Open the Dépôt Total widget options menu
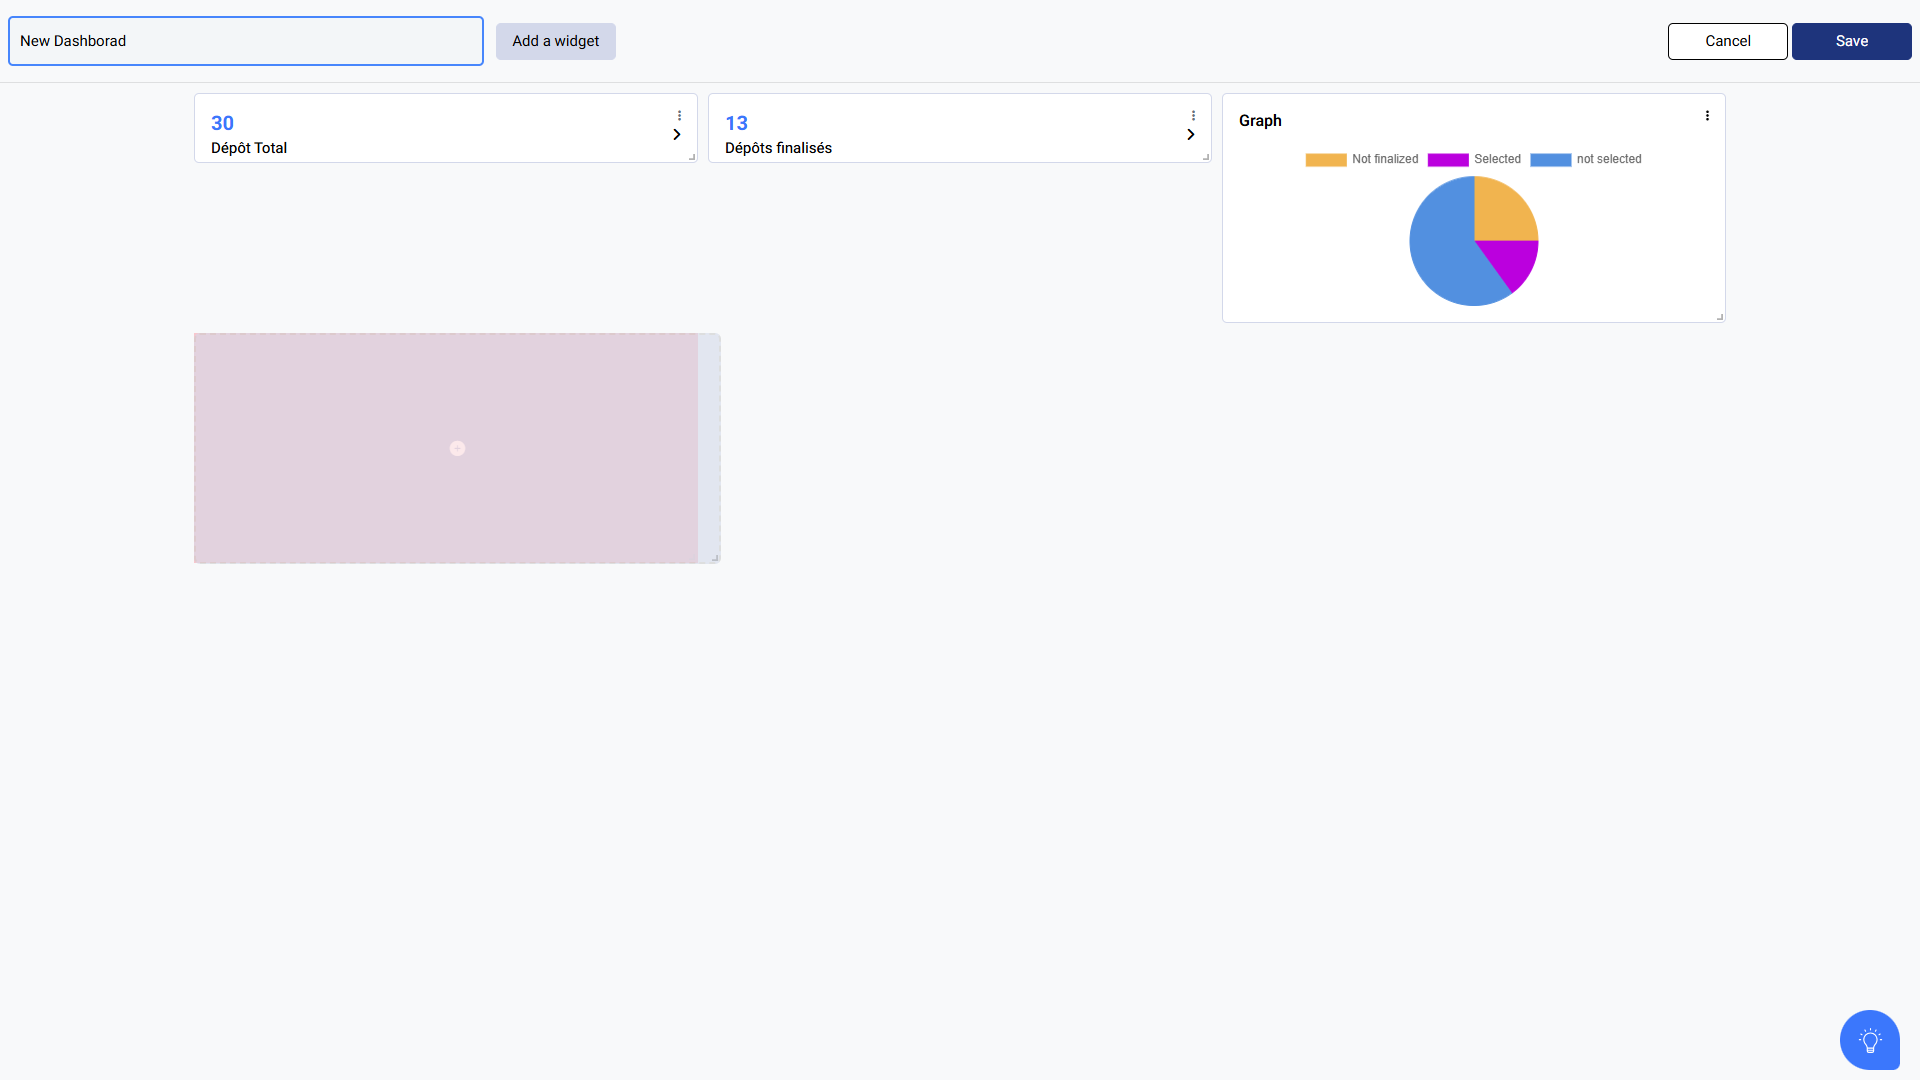Screen dimensions: 1920x1080 point(679,116)
